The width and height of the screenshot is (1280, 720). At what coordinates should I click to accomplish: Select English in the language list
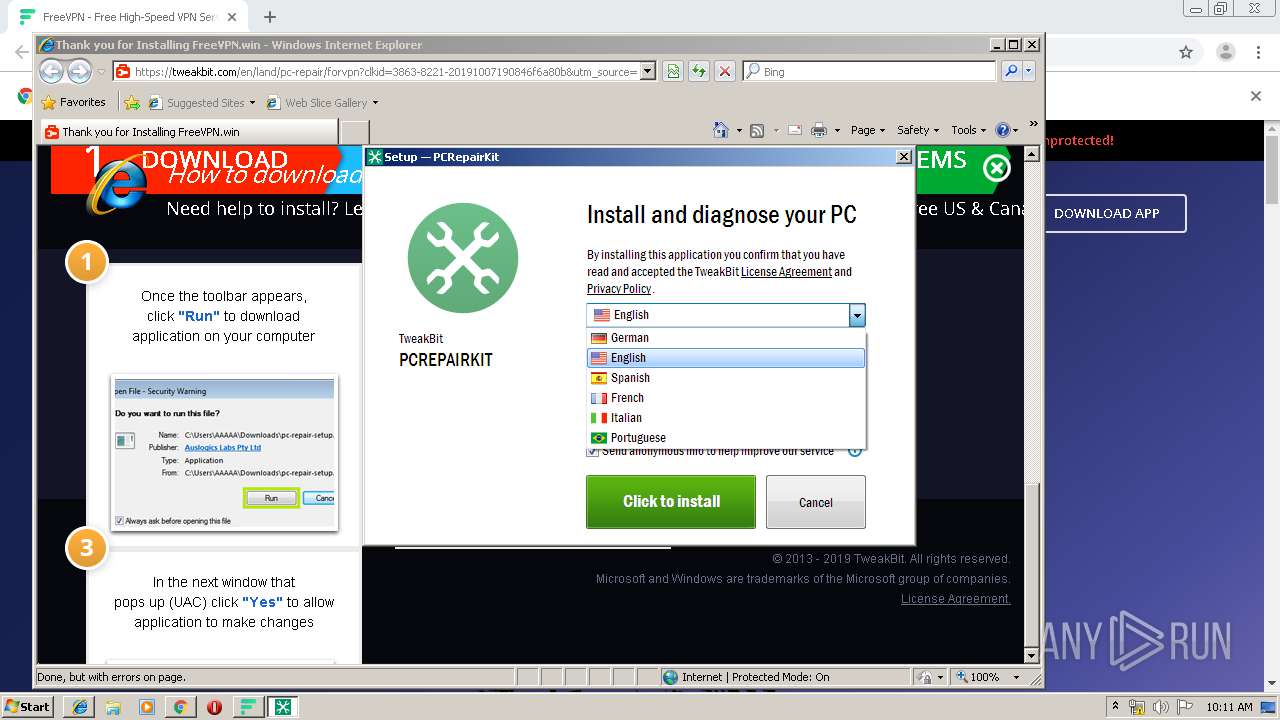point(726,358)
